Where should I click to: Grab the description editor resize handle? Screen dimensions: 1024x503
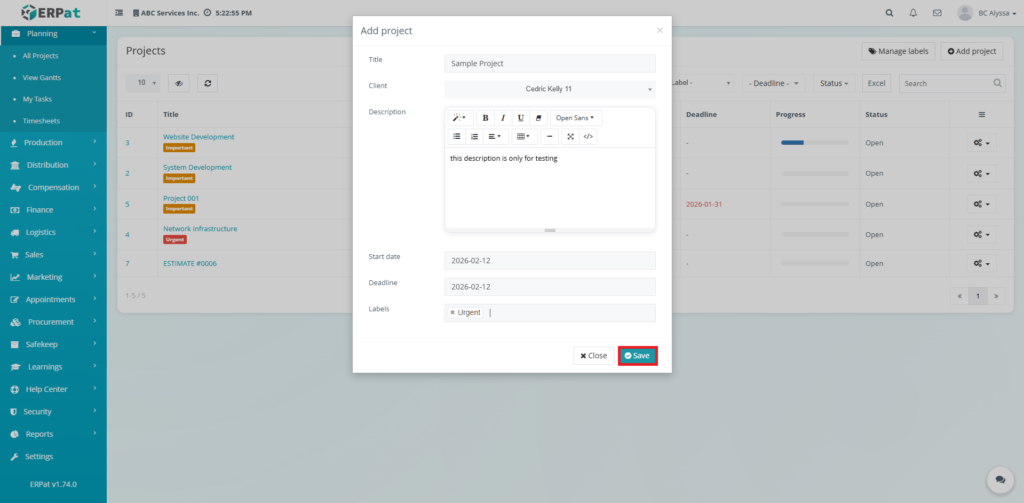pos(550,230)
